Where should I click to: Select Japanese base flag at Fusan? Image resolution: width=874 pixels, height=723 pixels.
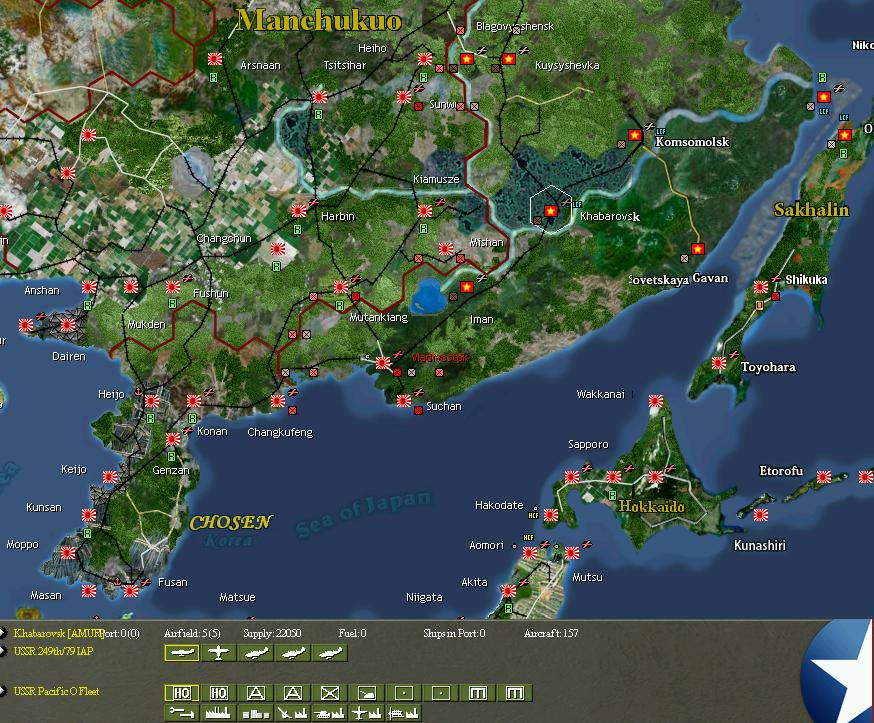[x=131, y=590]
